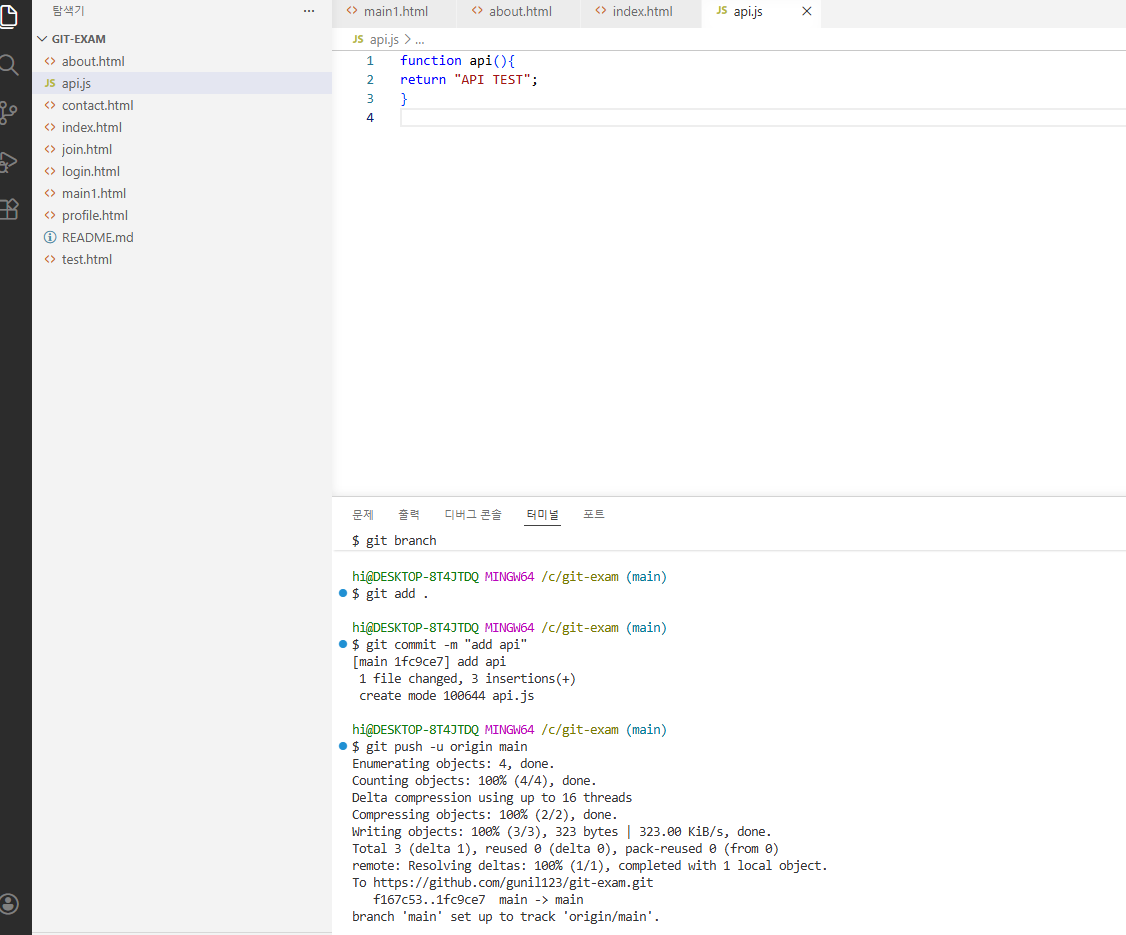Open the 출력 (Output) panel tab
The height and width of the screenshot is (935, 1126).
[409, 514]
